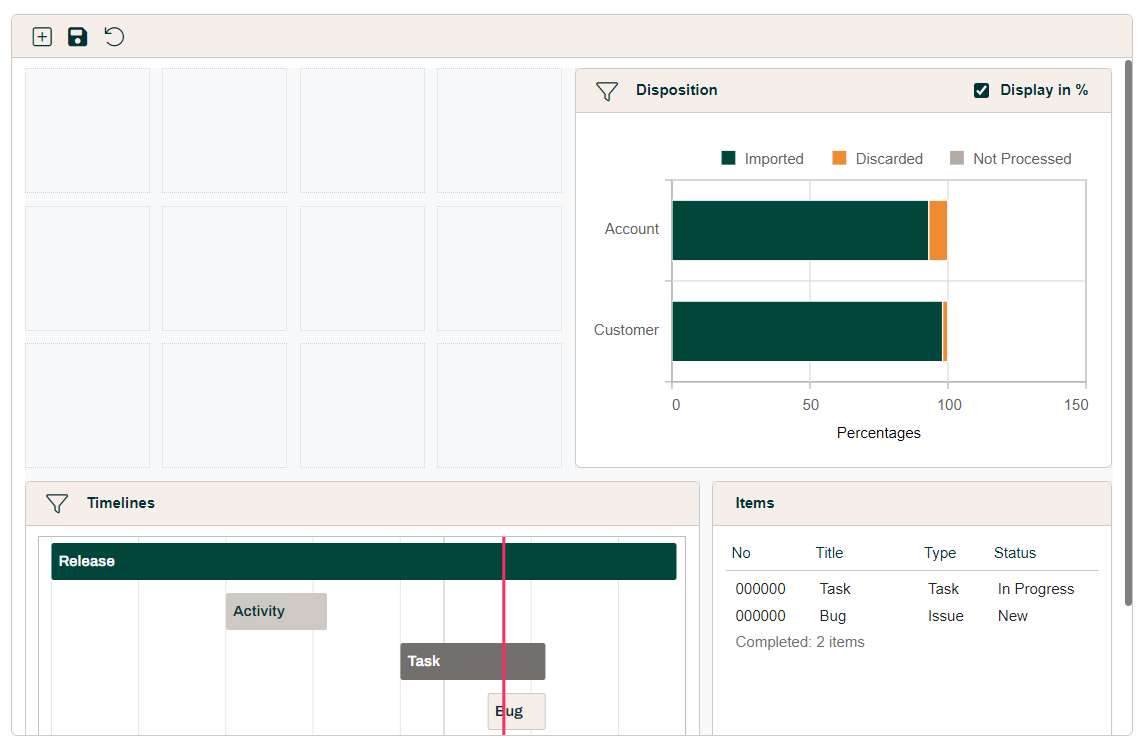Screen dimensions: 1142x746
Task: Toggle the Discarded legend entry
Action: (x=877, y=159)
